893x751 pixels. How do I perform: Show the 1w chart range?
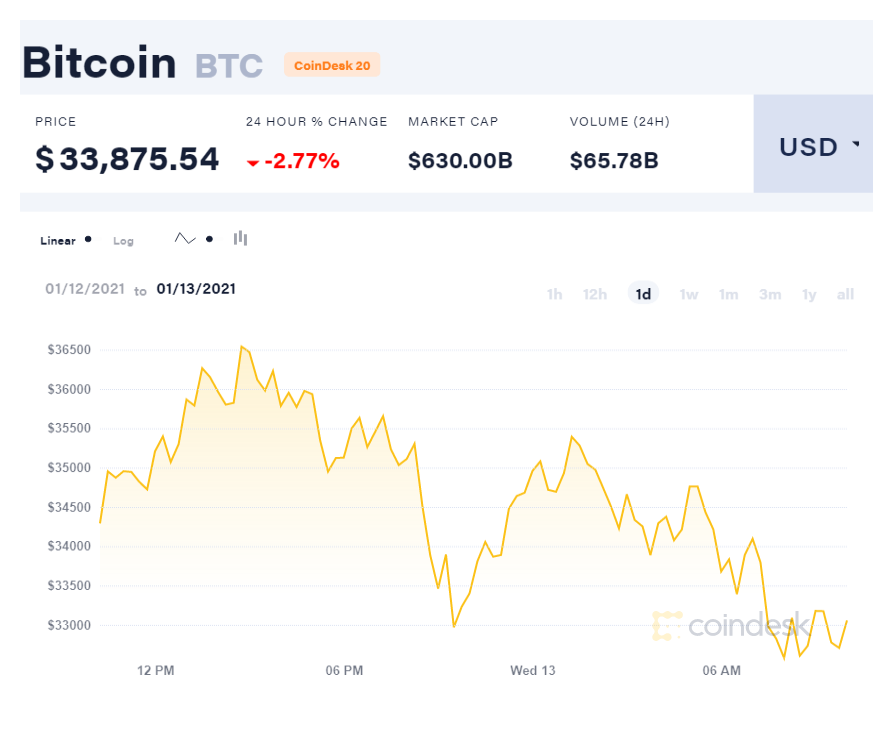click(689, 294)
